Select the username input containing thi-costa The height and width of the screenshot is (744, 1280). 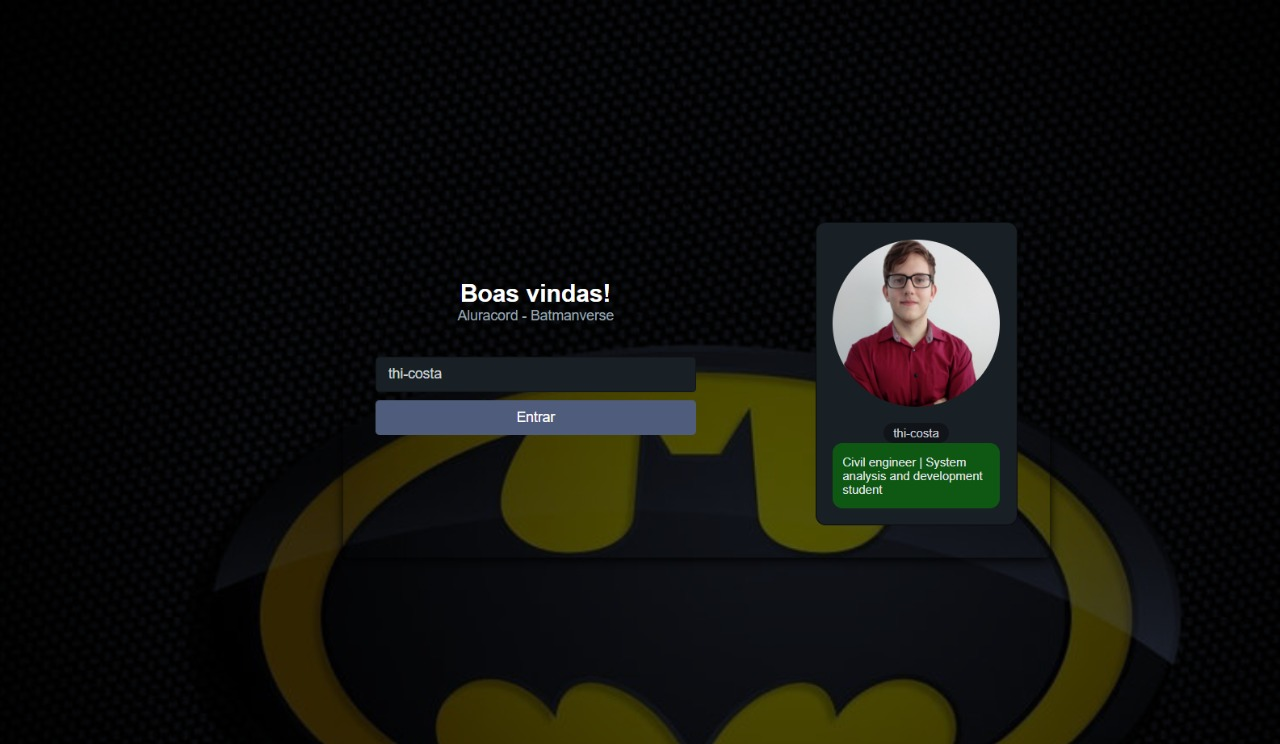tap(535, 374)
